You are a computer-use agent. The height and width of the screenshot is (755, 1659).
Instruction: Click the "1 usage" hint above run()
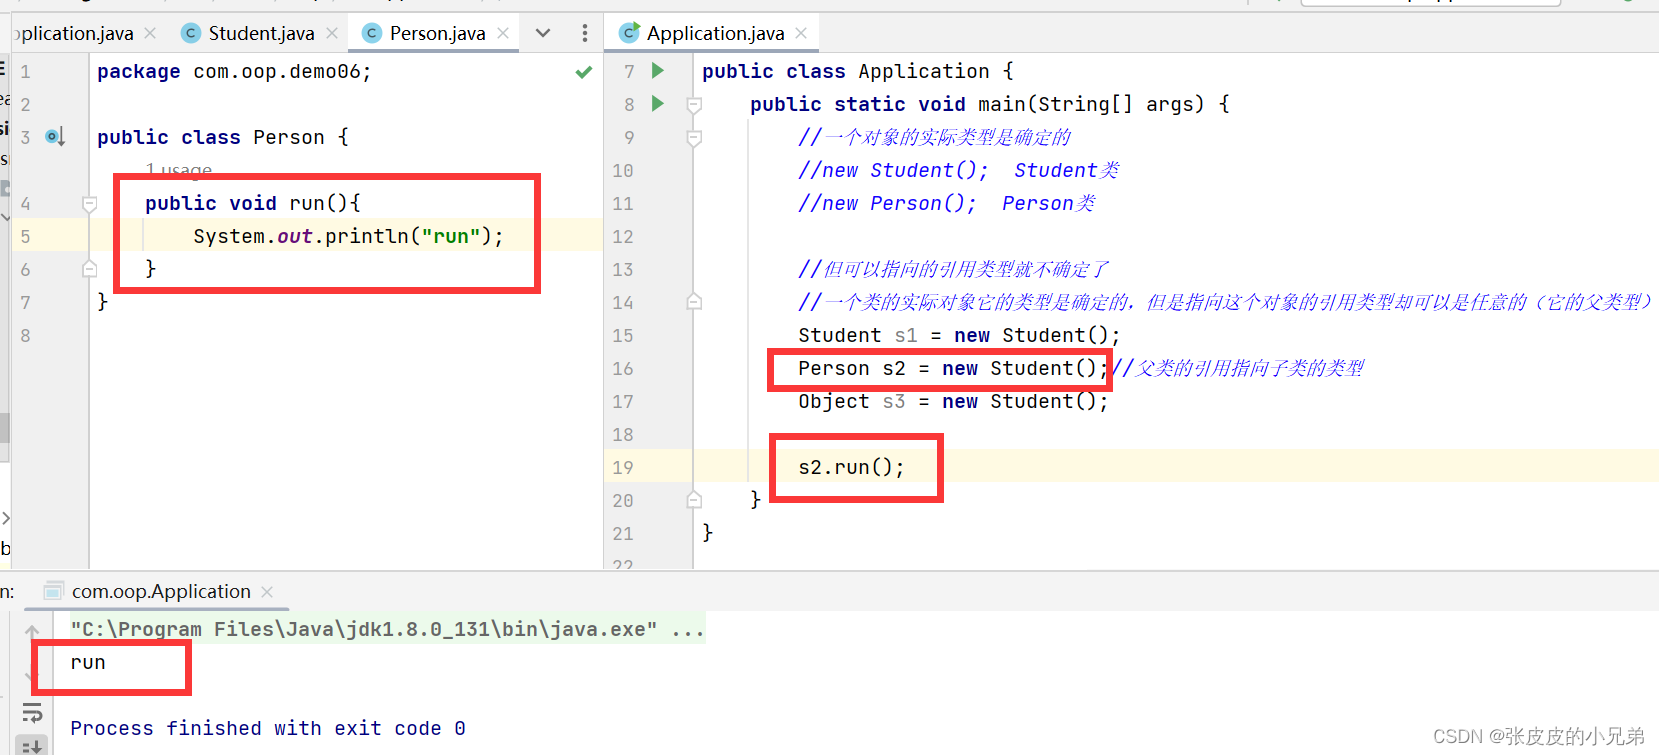179,169
